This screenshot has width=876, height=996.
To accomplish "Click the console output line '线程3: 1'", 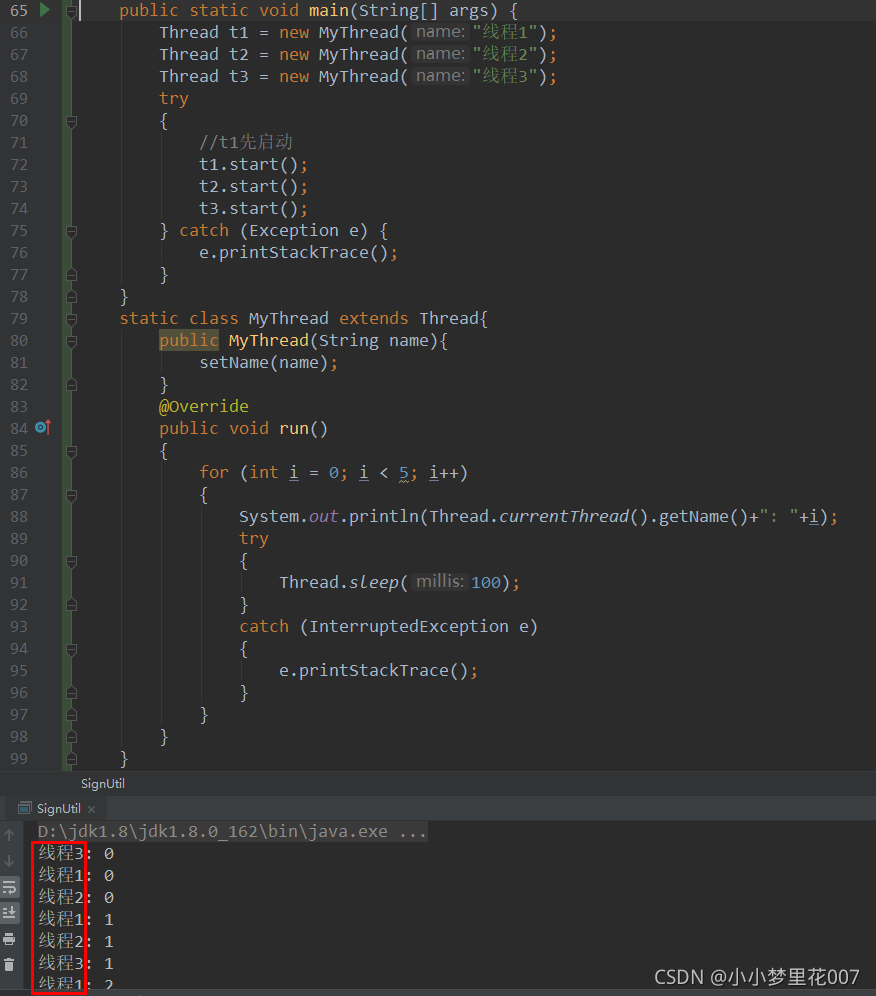I will [x=76, y=964].
